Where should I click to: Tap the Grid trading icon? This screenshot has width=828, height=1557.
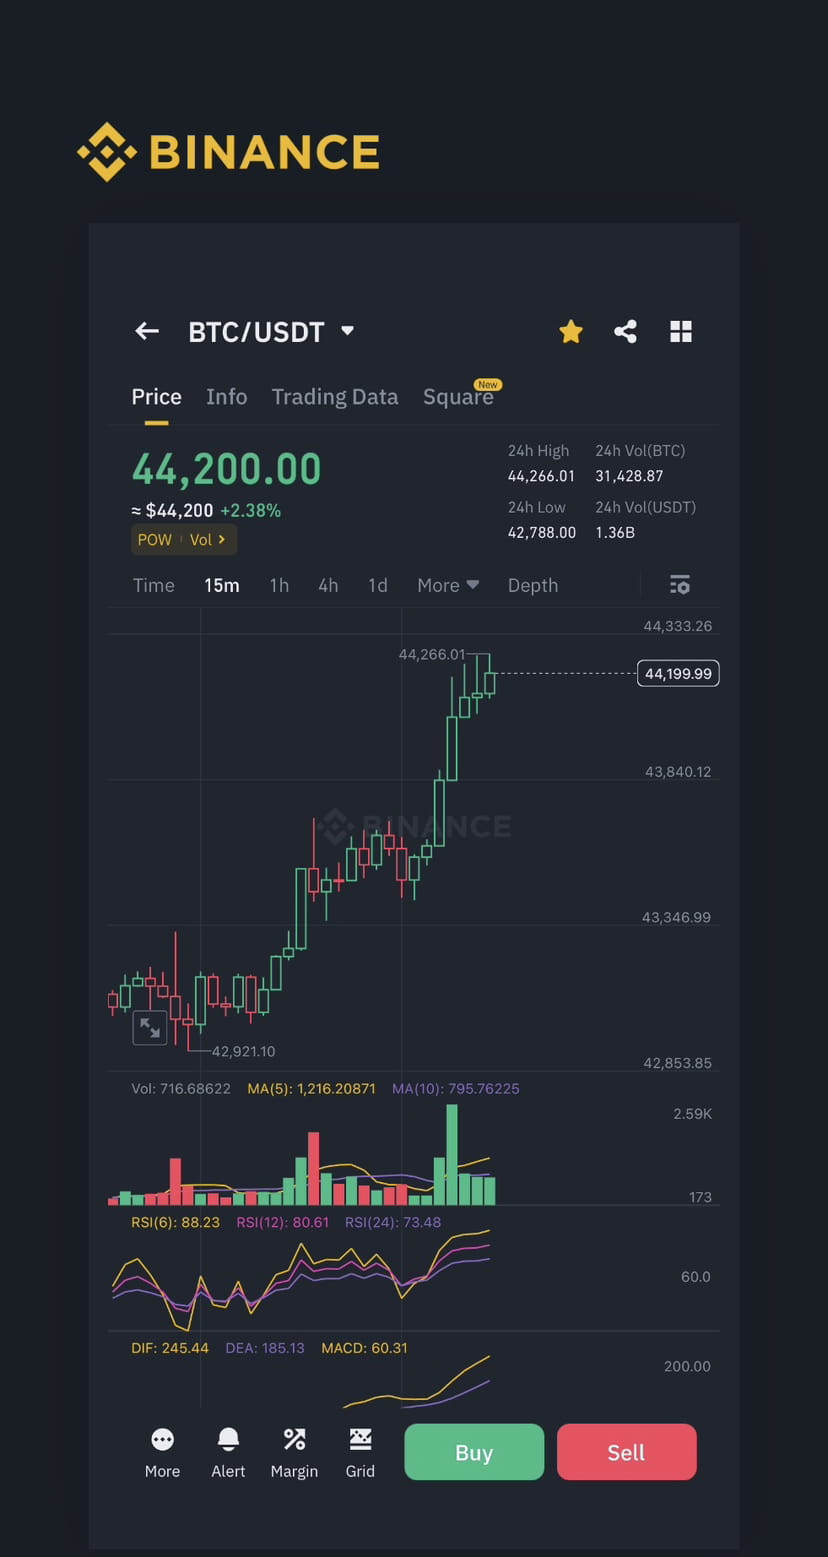[x=360, y=1440]
